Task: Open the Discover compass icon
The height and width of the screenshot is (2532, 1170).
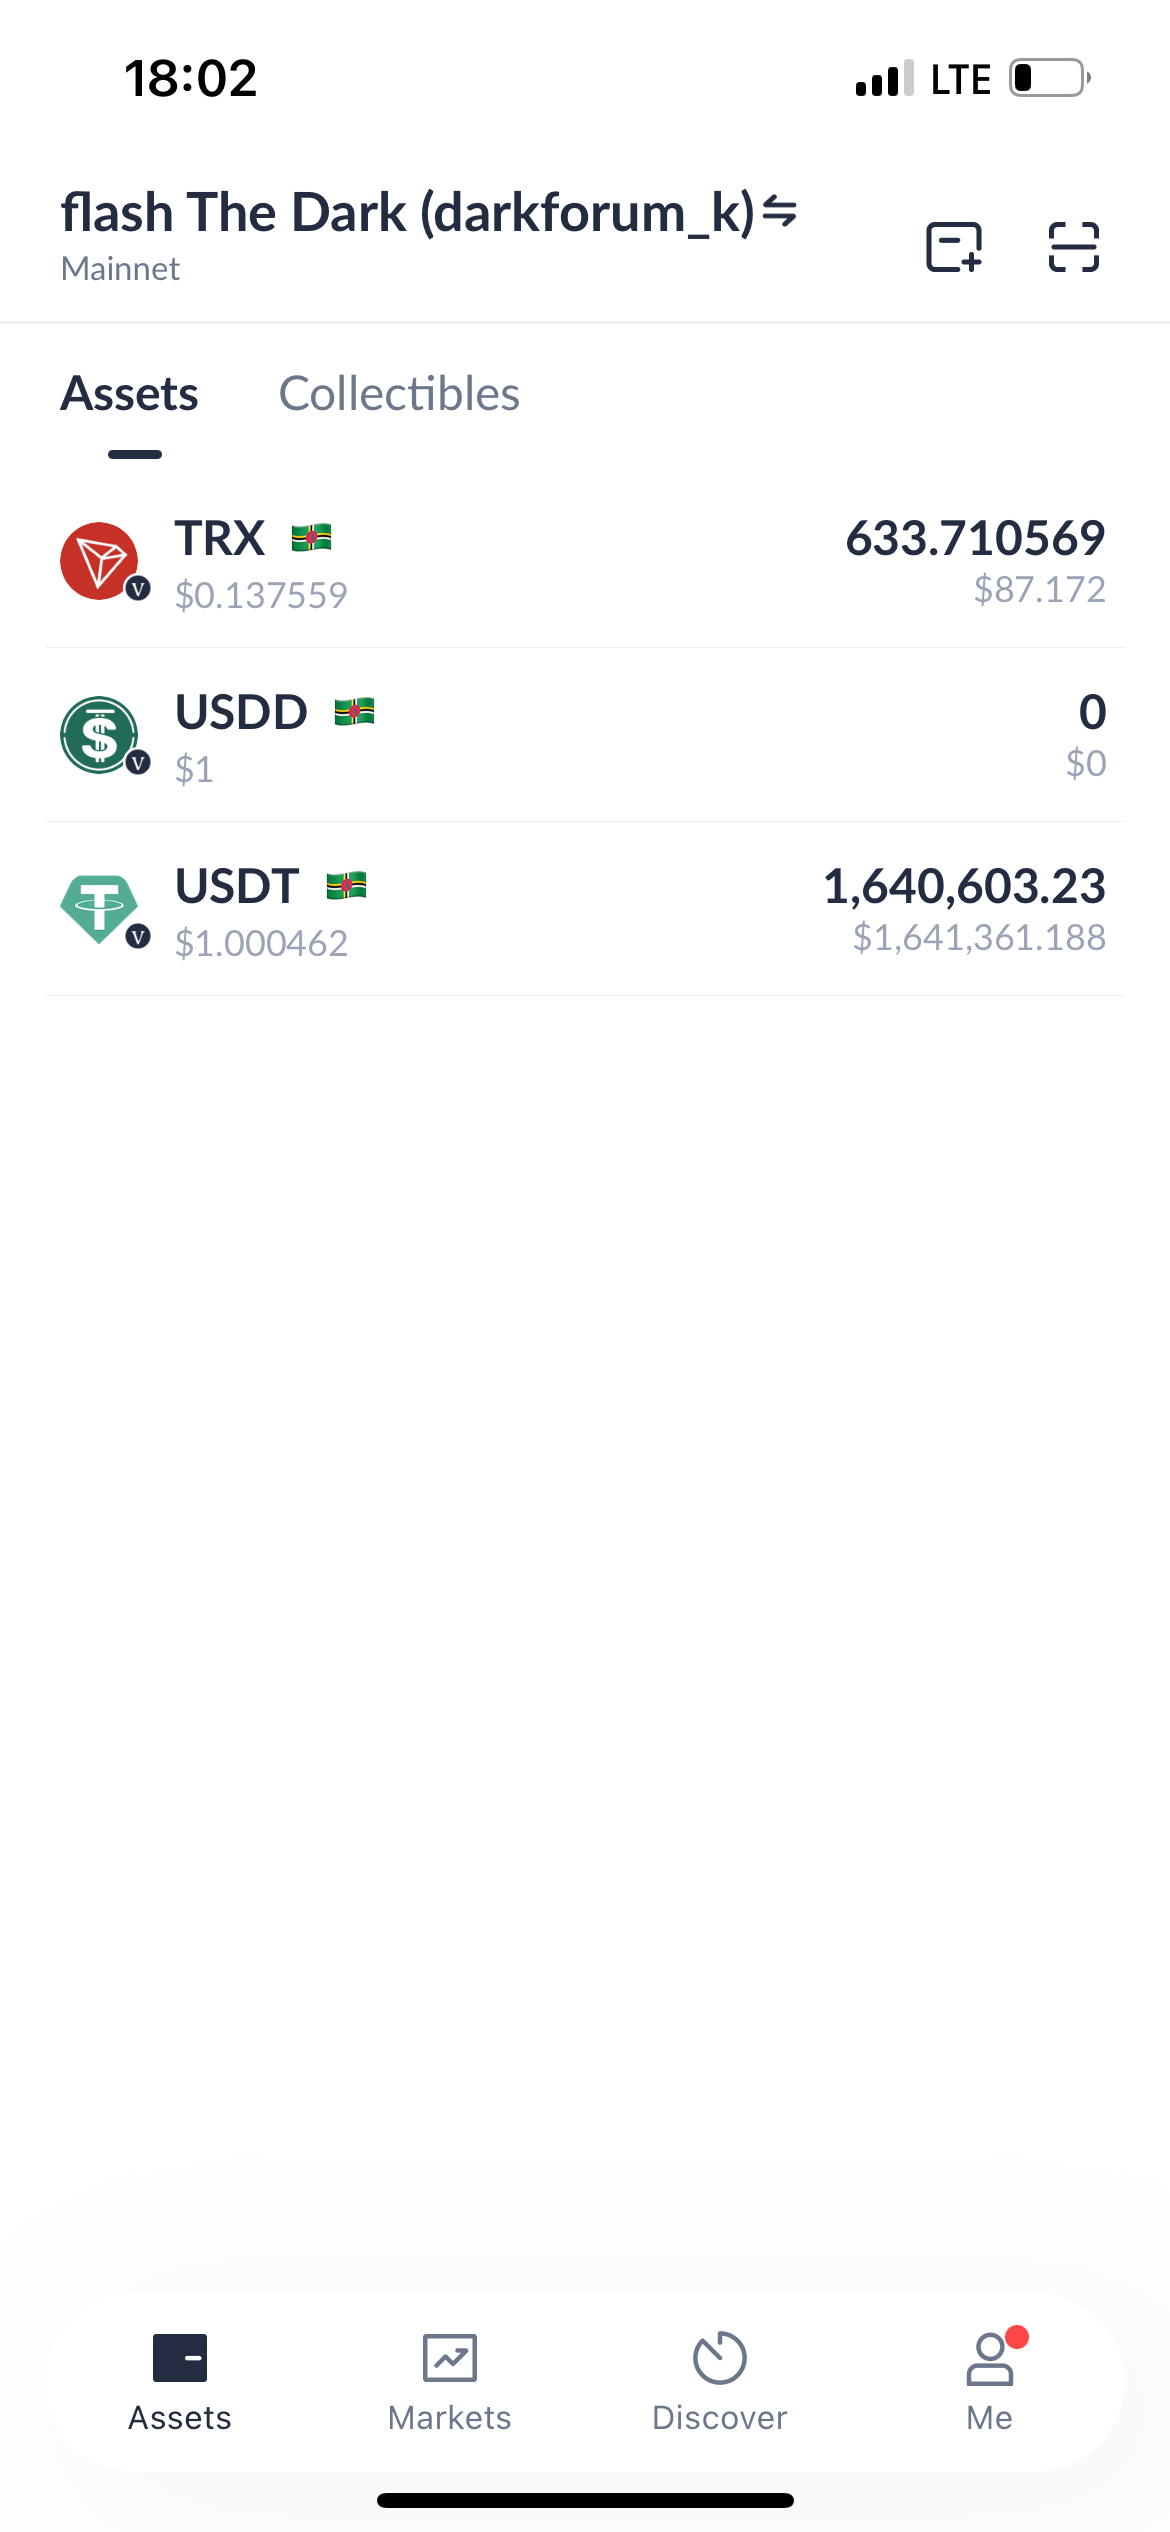Action: click(x=720, y=2358)
